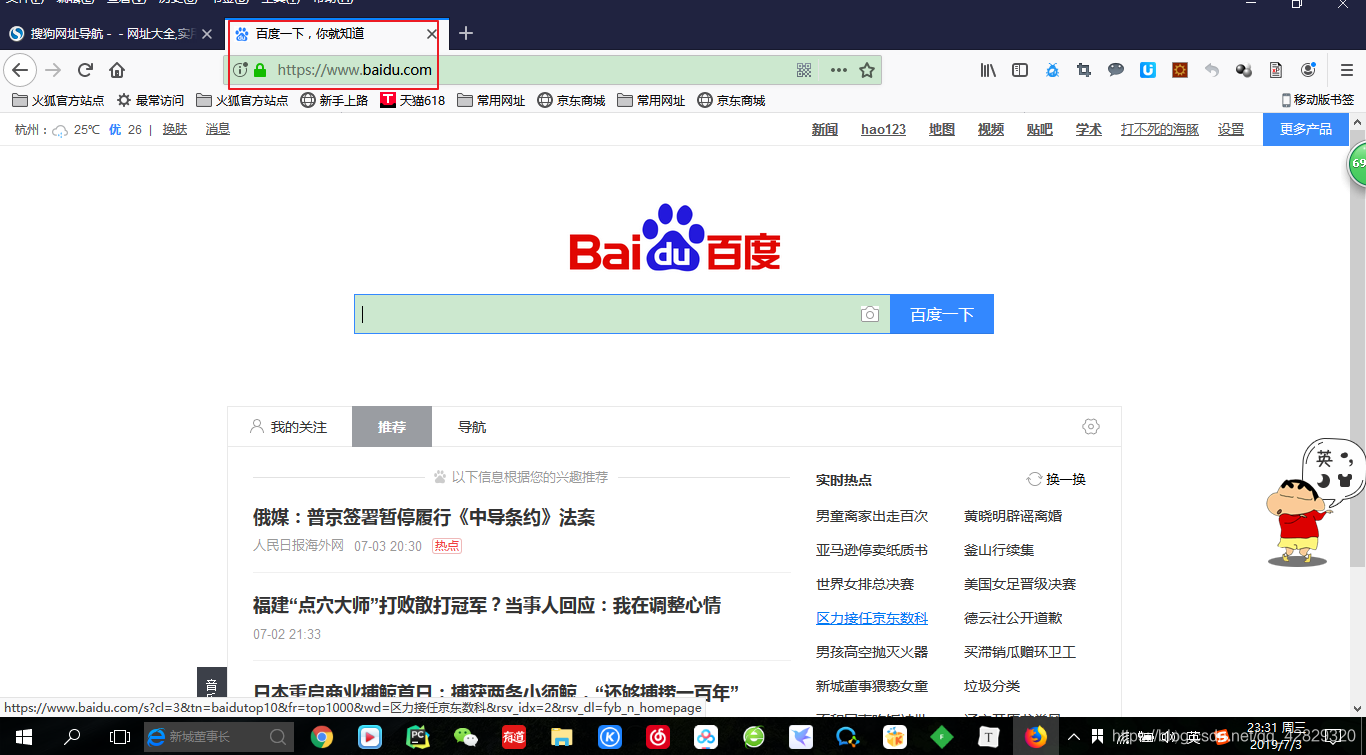Open the feed settings gear icon
This screenshot has height=755, width=1366.
click(1091, 426)
